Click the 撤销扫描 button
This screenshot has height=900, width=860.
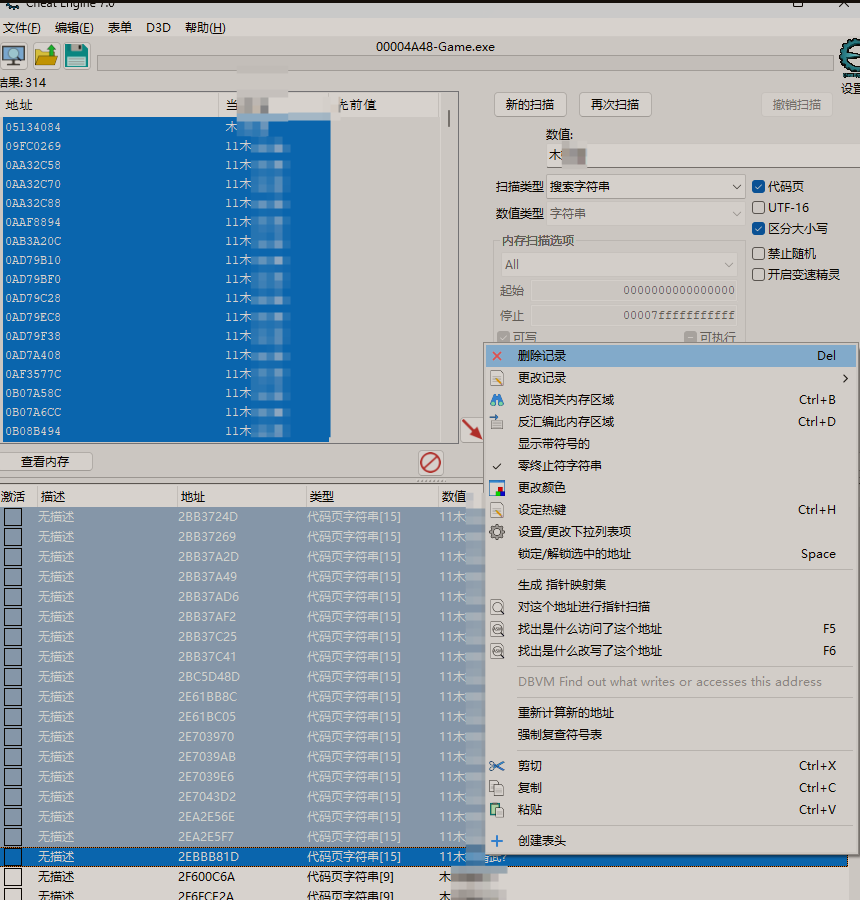[x=797, y=104]
